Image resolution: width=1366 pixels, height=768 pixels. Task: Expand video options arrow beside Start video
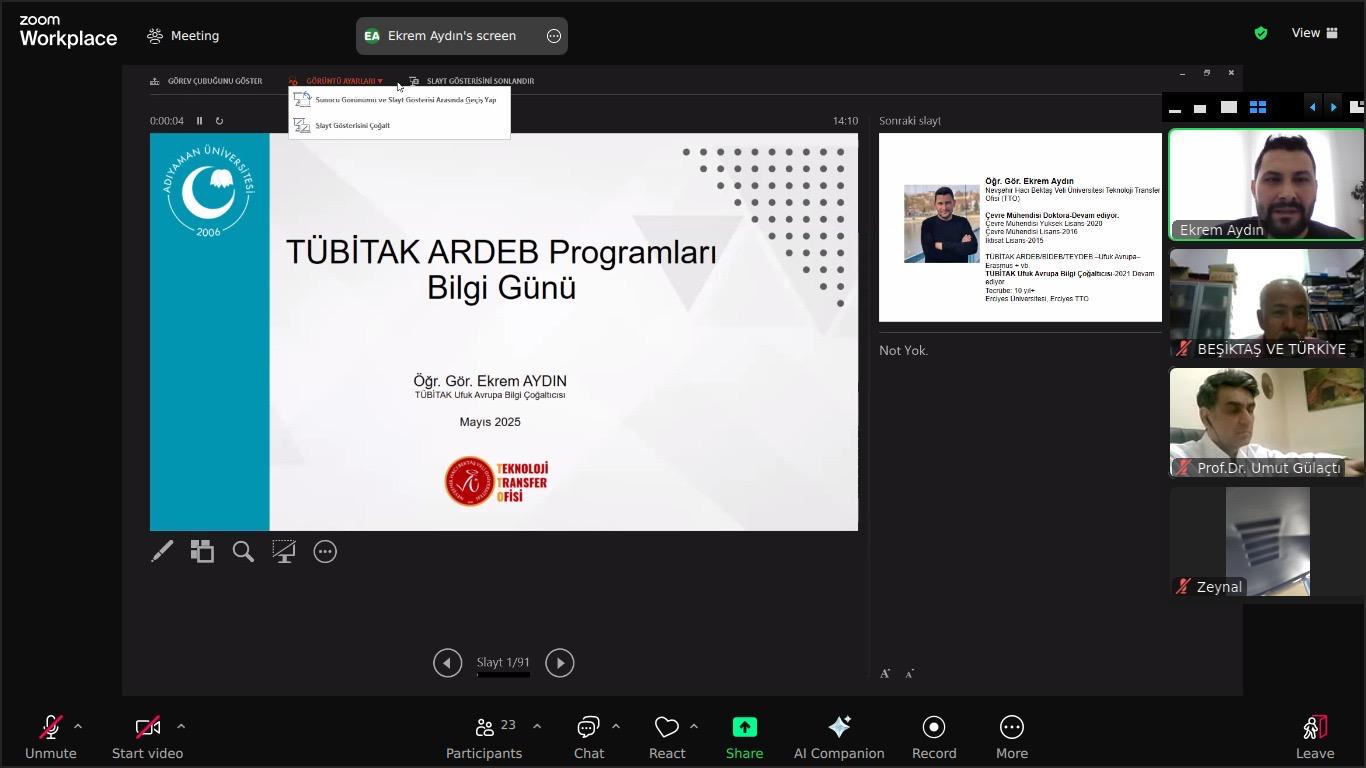(x=181, y=727)
